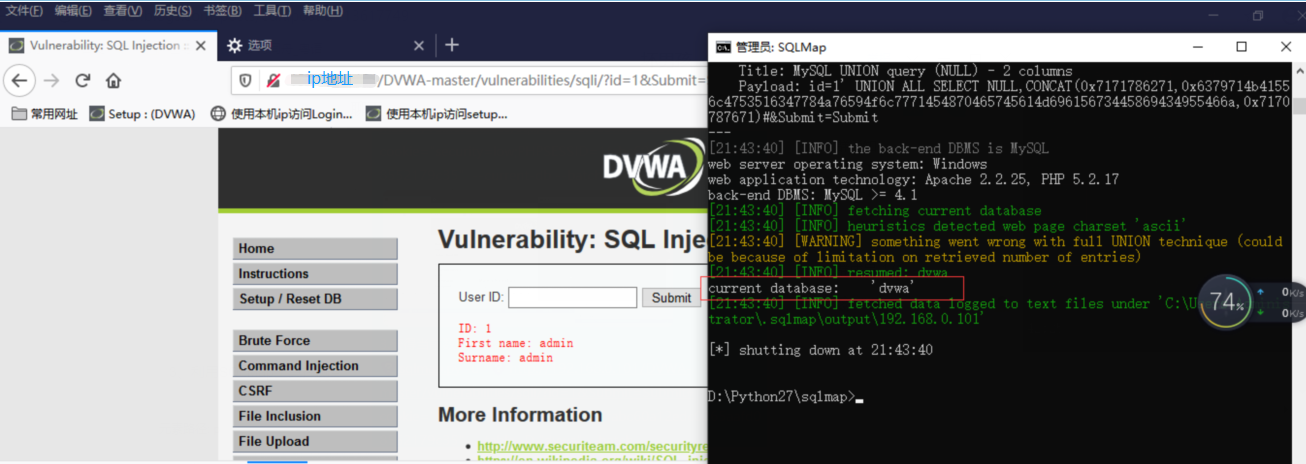Screen dimensions: 1306x464
Task: Click the insecure connection lock icon
Action: tap(273, 80)
